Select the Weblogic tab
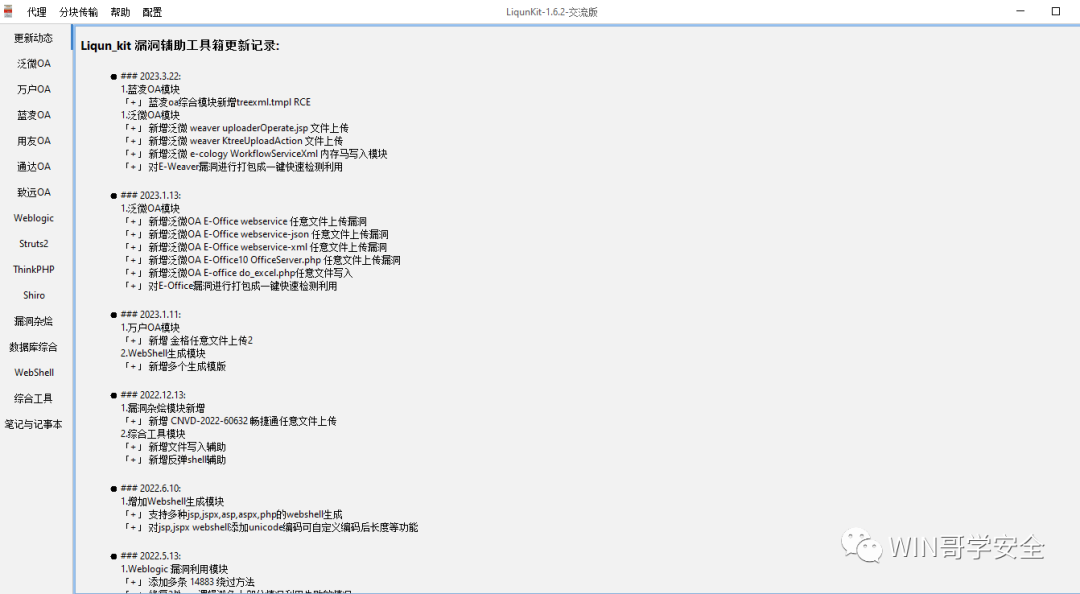This screenshot has width=1080, height=594. click(x=34, y=218)
